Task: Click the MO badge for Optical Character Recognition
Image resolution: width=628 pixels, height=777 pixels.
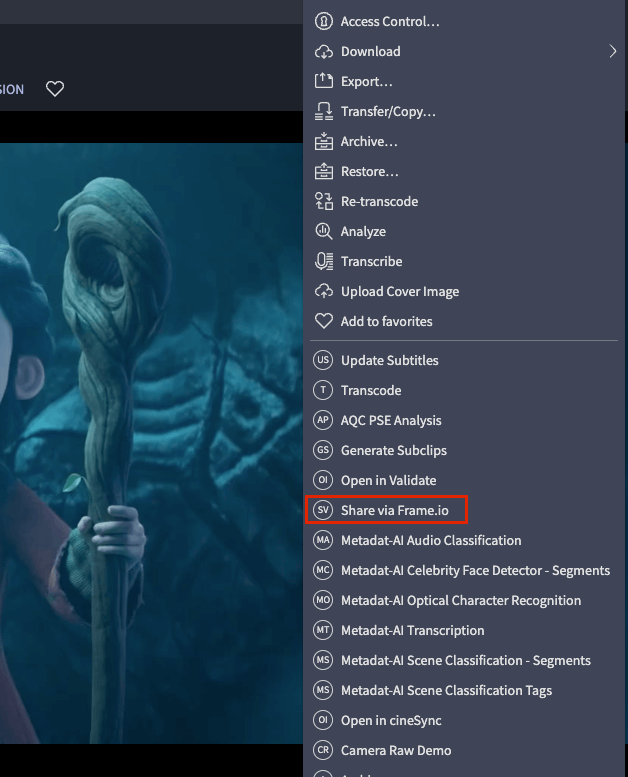Action: [323, 600]
